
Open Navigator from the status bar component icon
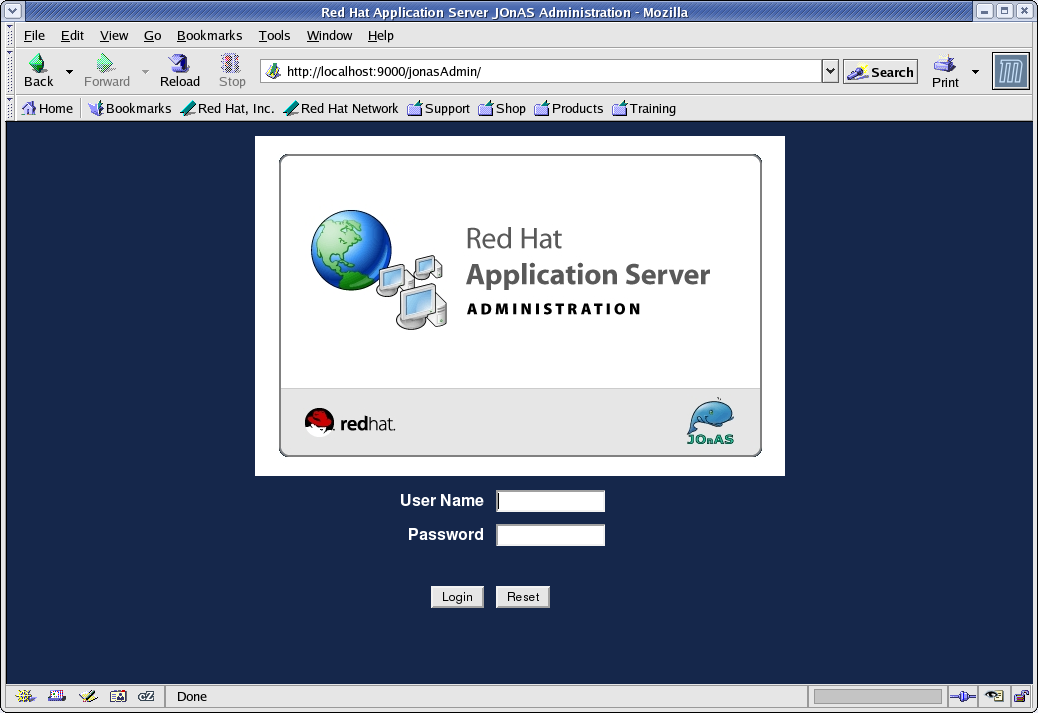[x=25, y=696]
